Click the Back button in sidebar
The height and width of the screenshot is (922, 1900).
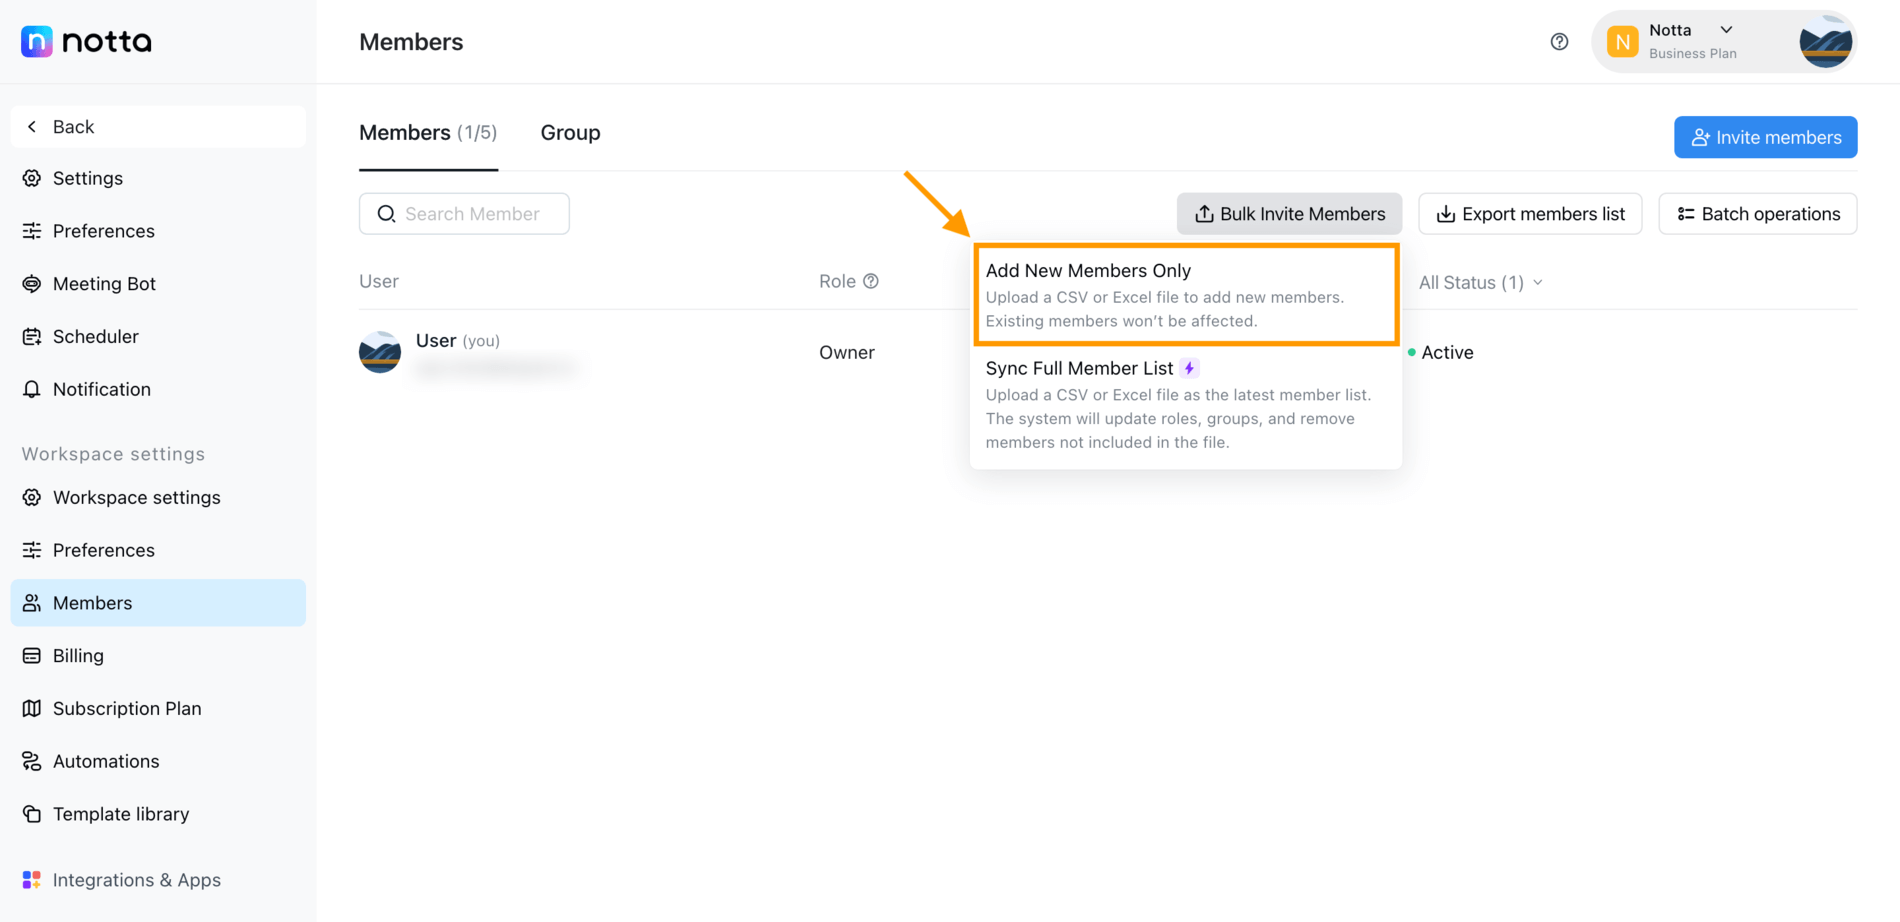[158, 126]
